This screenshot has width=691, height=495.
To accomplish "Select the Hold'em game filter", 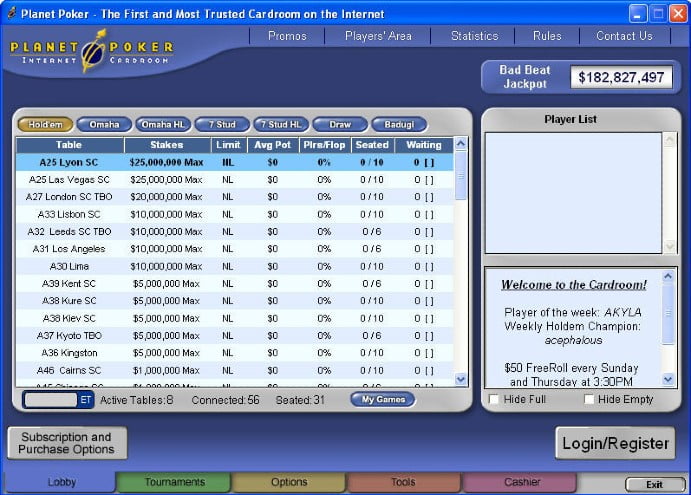I will pos(45,125).
